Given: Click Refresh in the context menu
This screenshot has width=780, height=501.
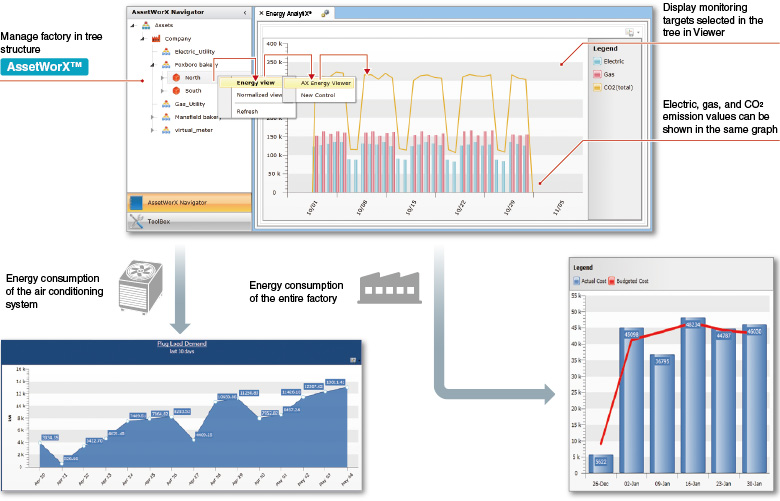Looking at the screenshot, I should pyautogui.click(x=247, y=111).
